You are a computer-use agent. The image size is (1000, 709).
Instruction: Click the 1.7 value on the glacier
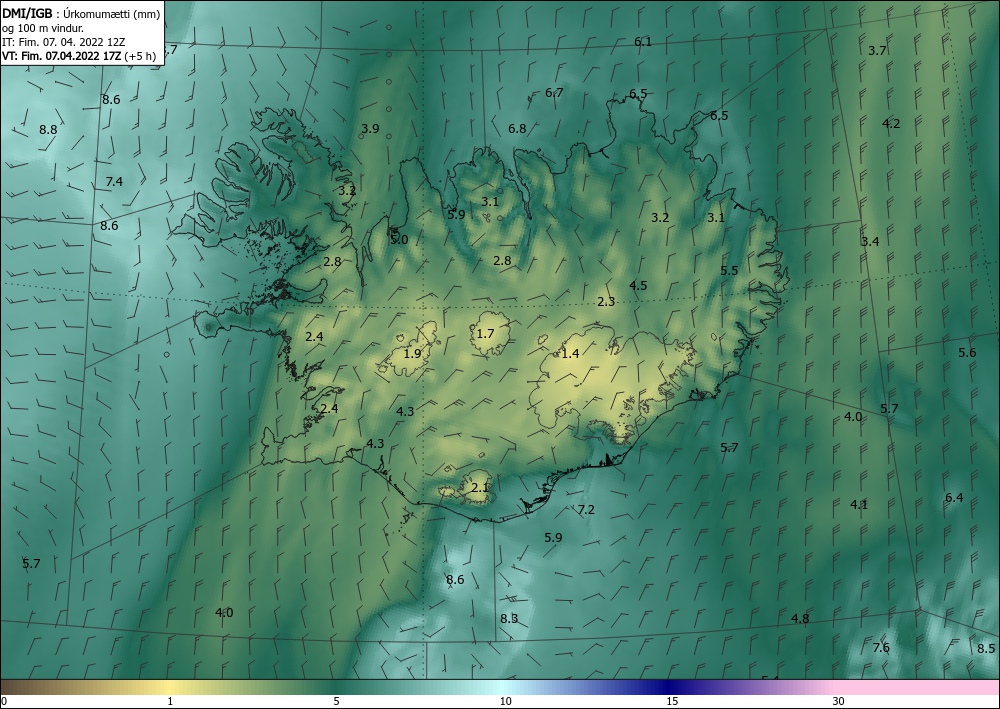(x=485, y=333)
